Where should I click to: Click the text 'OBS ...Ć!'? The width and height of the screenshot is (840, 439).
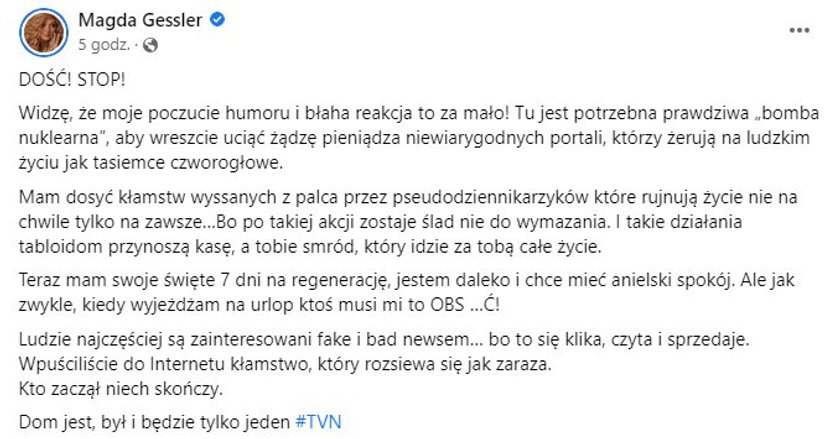(x=465, y=304)
